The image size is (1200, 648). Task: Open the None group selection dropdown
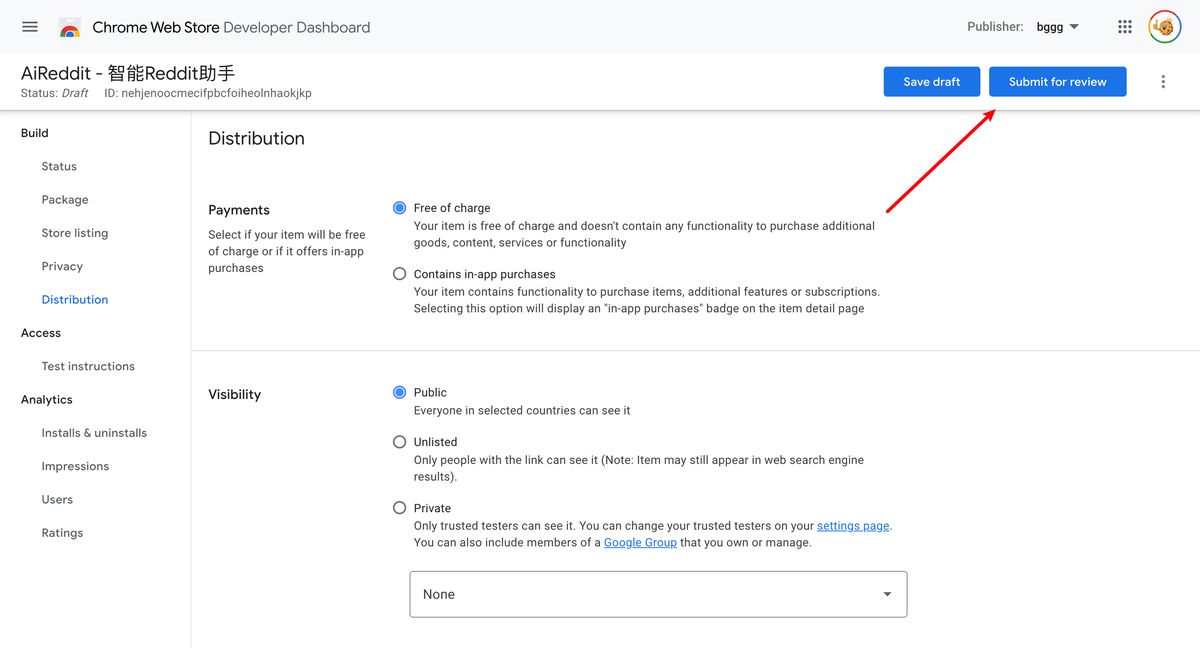coord(657,593)
